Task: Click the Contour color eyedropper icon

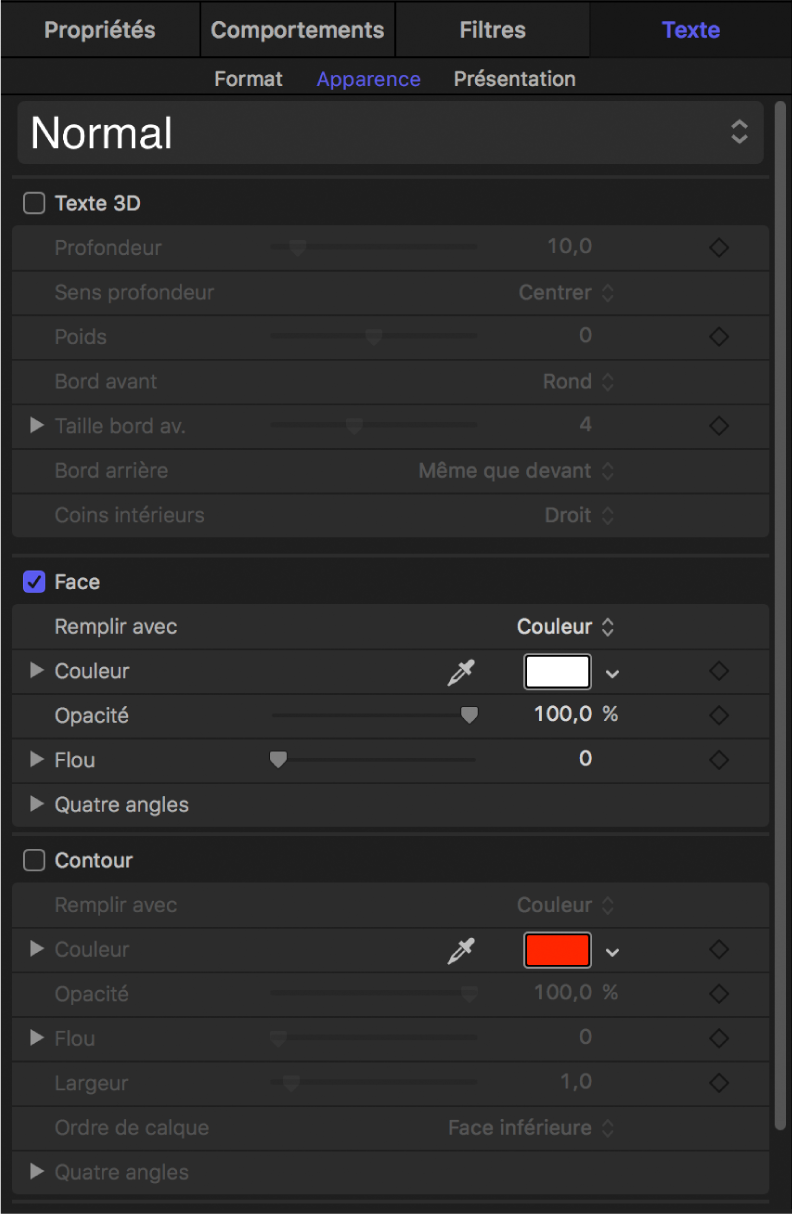Action: pyautogui.click(x=460, y=951)
